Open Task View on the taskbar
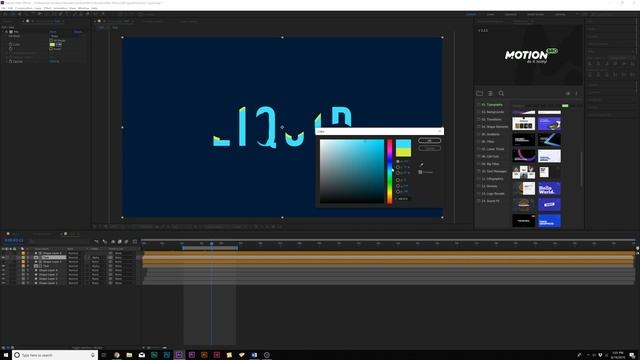This screenshot has height=360, width=640. coord(104,355)
